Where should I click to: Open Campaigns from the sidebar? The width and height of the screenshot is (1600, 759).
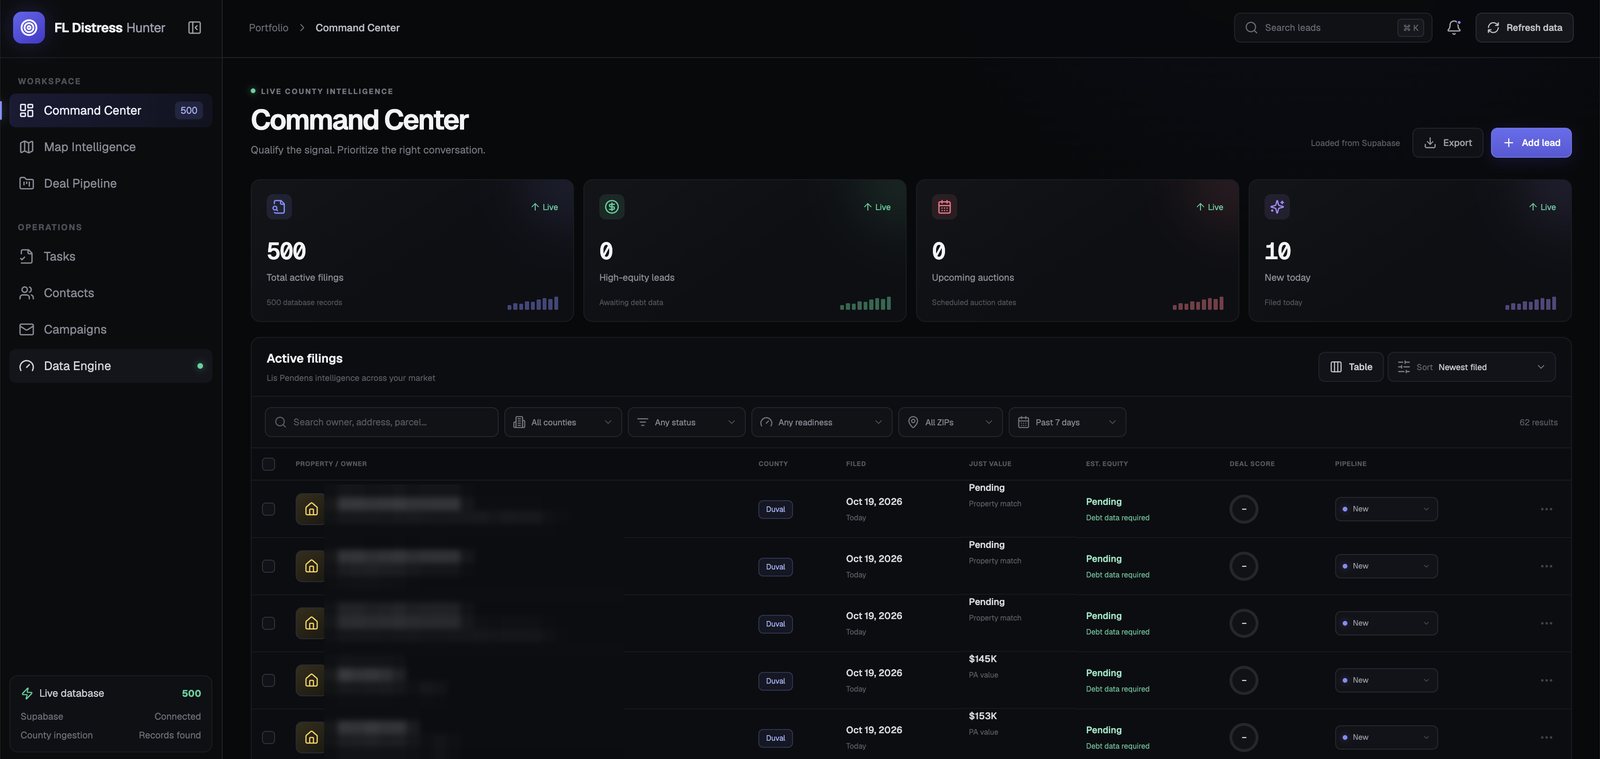click(x=111, y=329)
